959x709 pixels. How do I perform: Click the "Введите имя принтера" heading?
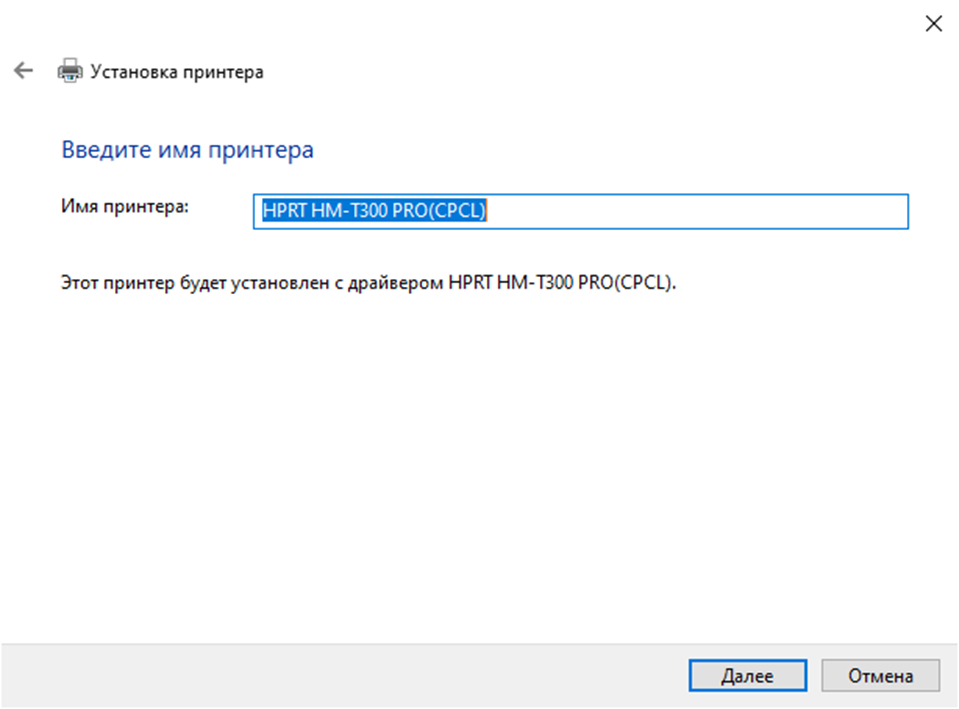pos(187,150)
